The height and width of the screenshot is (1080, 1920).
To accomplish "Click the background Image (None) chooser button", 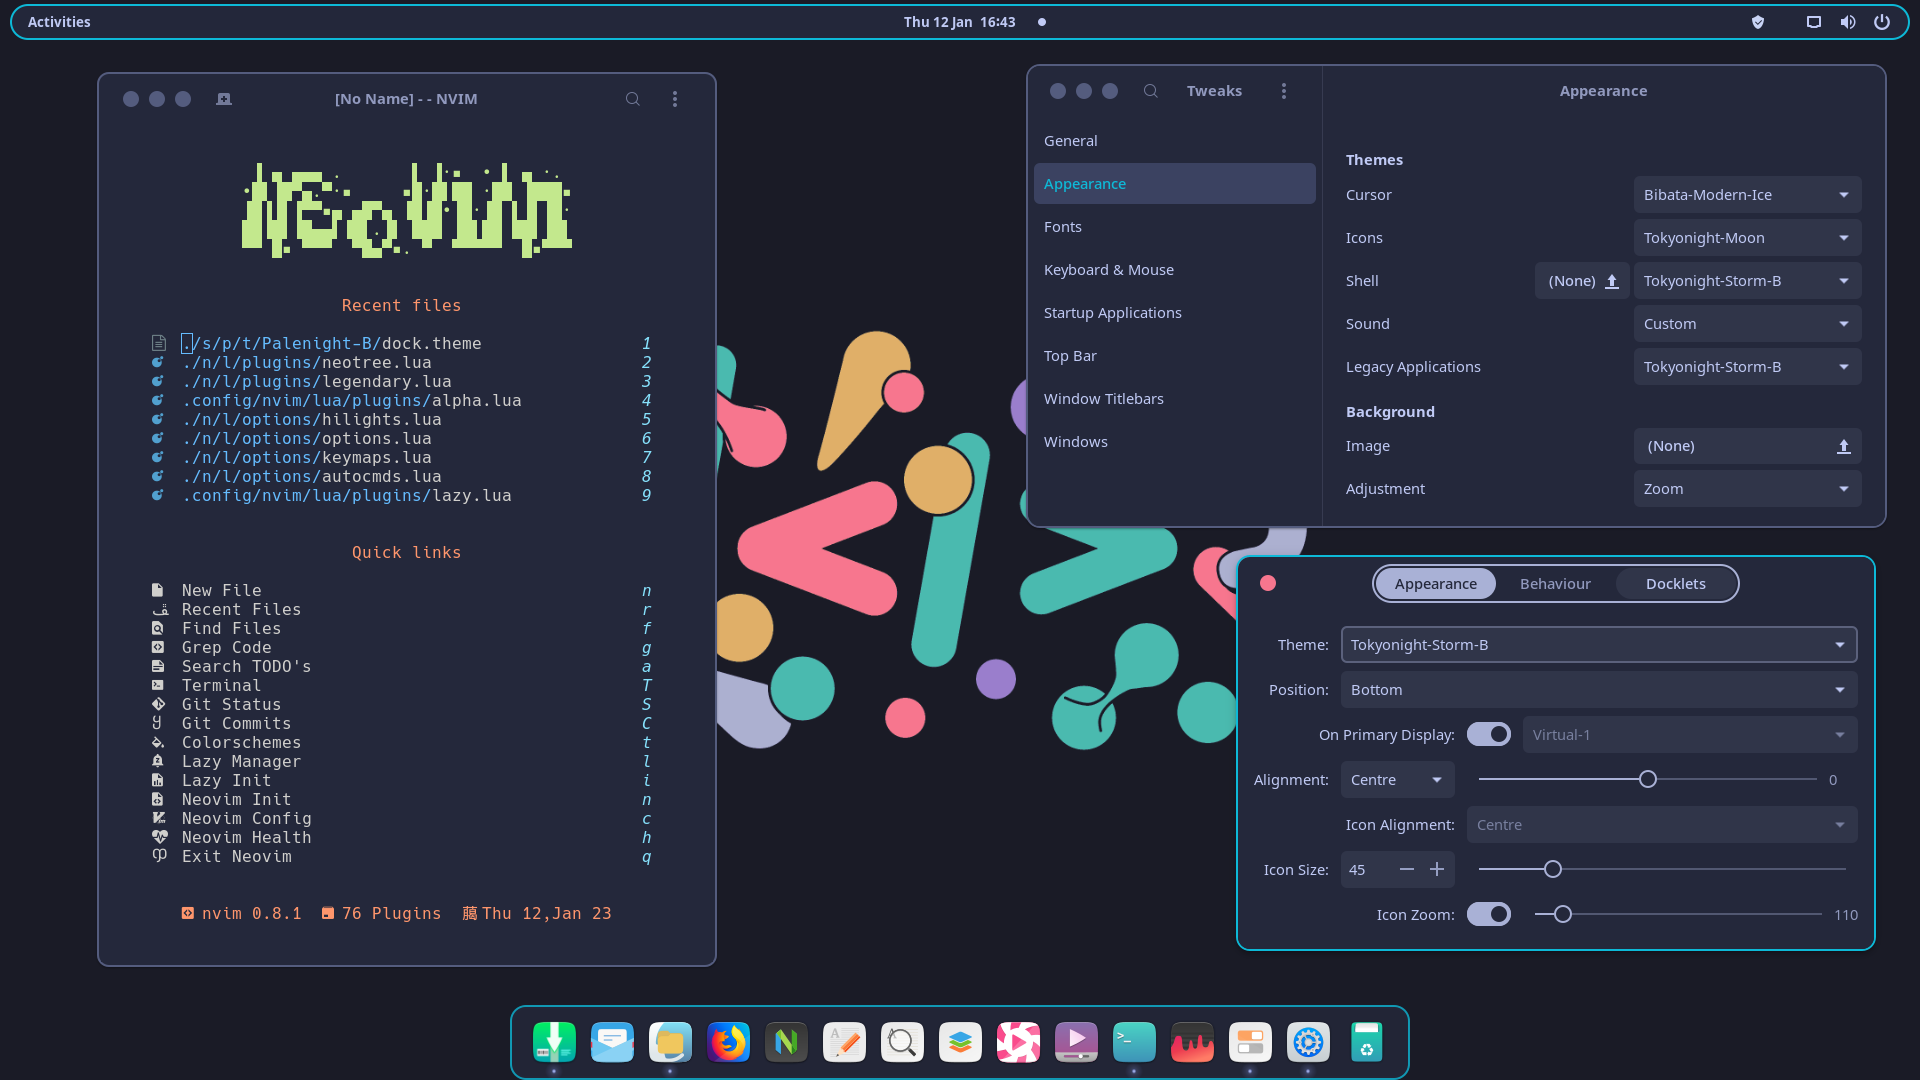I will [x=1747, y=446].
